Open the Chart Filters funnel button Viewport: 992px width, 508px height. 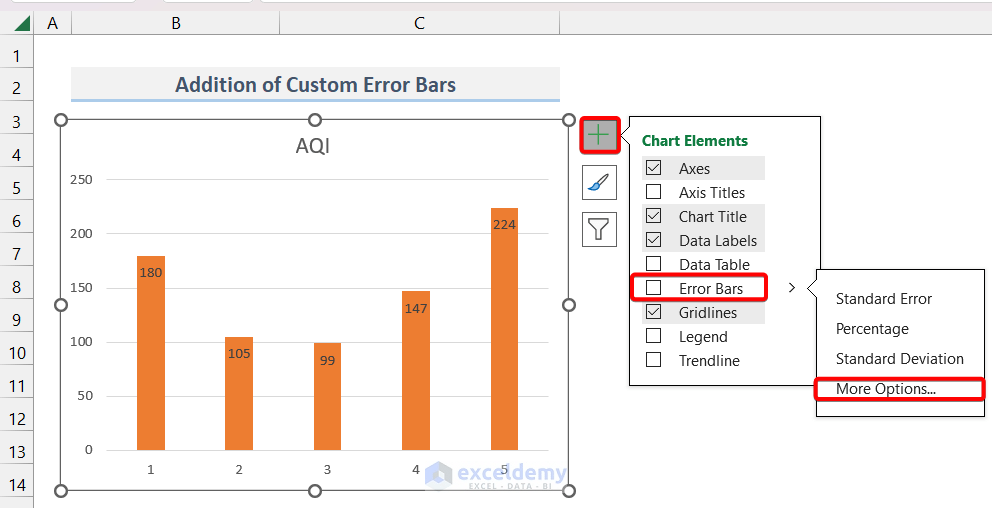point(599,229)
